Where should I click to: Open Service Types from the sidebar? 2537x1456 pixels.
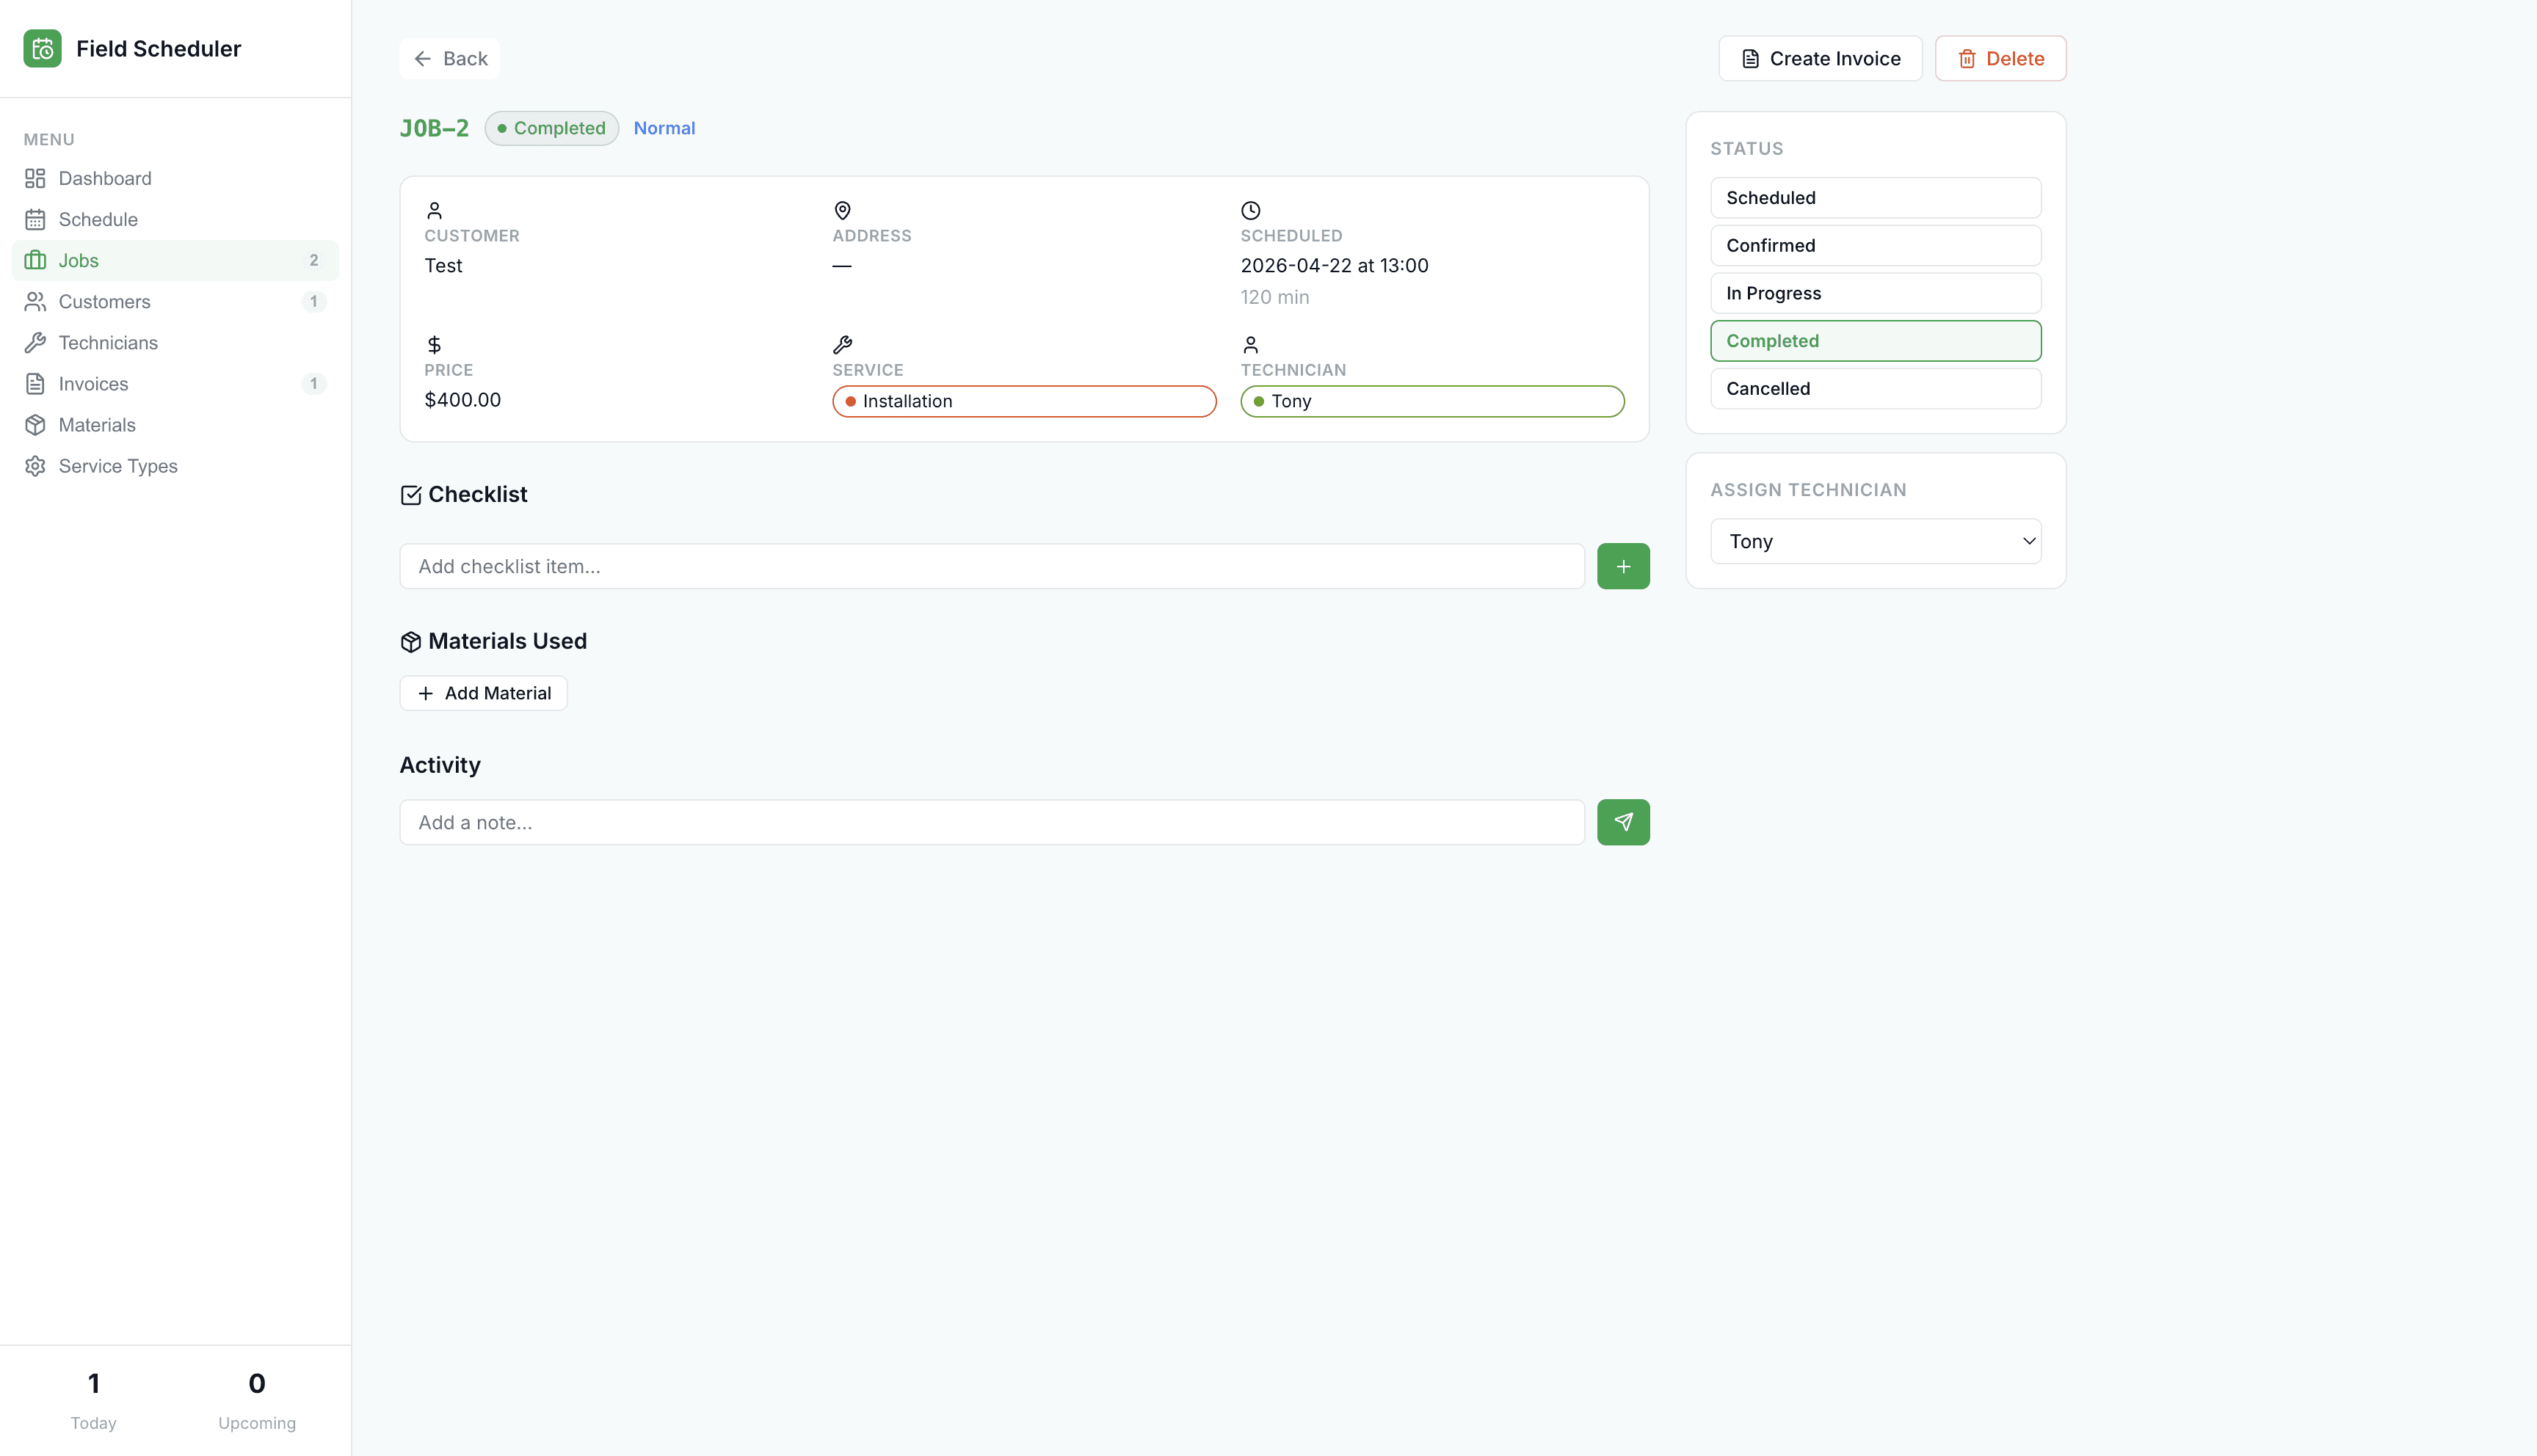(117, 466)
